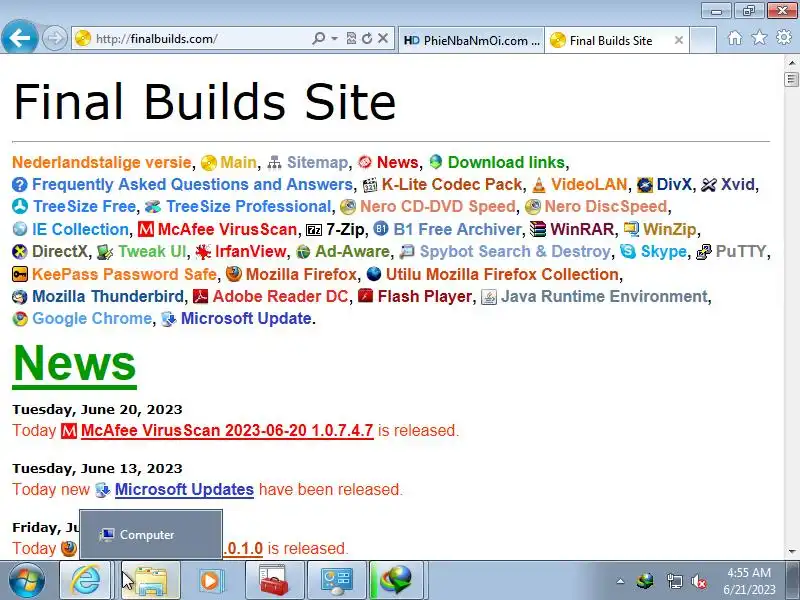800x600 pixels.
Task: Show hidden tray icons arrow
Action: [x=620, y=581]
